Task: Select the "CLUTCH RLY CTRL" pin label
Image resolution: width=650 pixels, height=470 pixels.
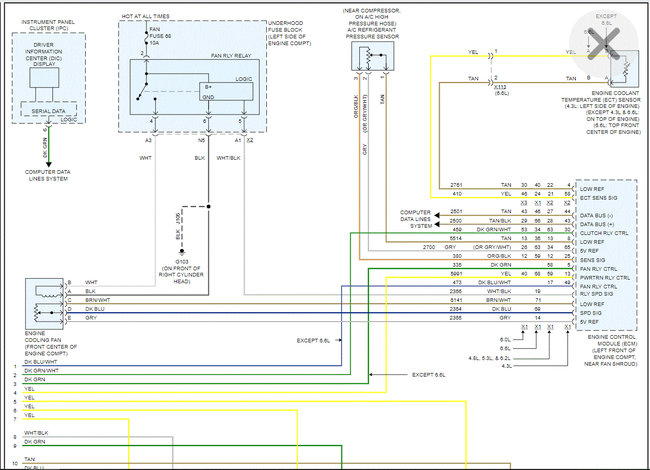Action: click(x=604, y=233)
